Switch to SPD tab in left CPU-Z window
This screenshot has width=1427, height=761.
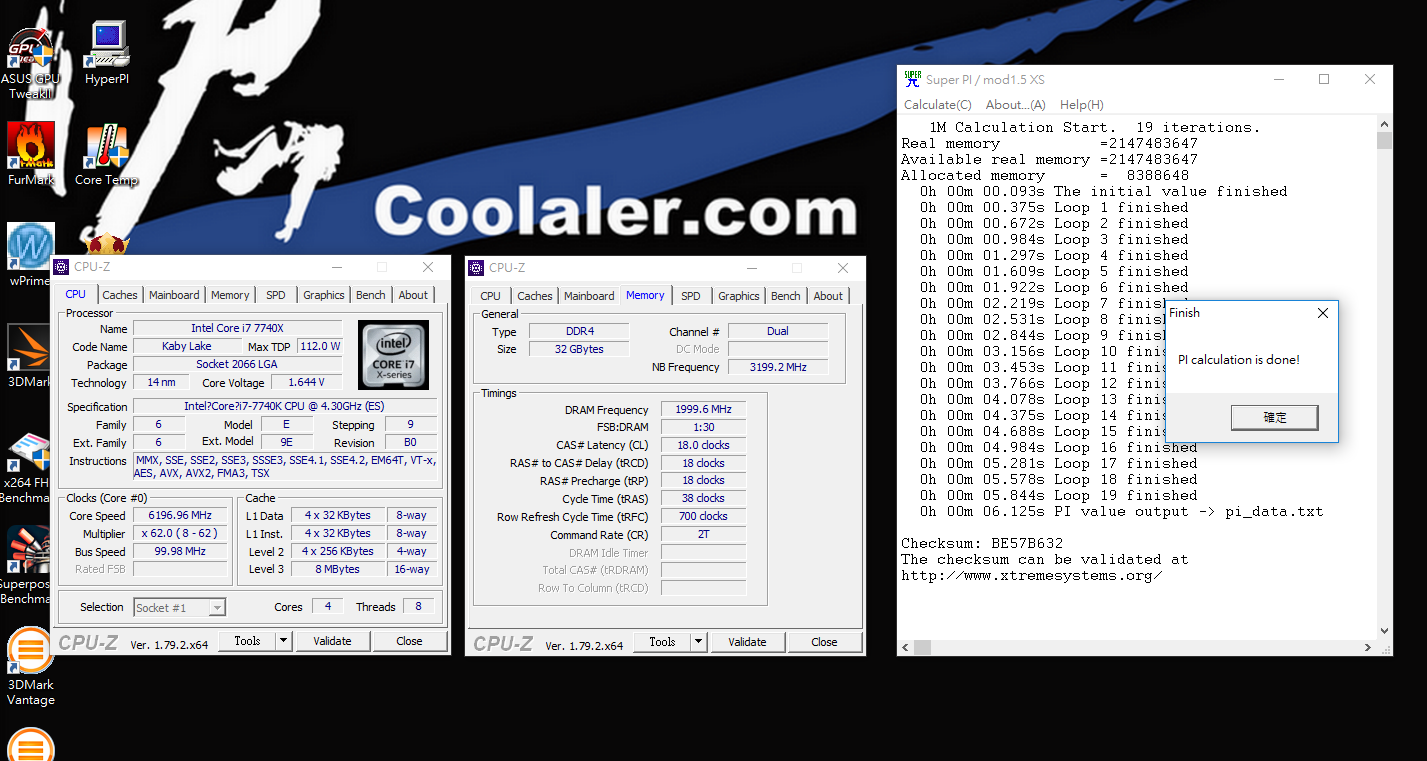[x=275, y=295]
